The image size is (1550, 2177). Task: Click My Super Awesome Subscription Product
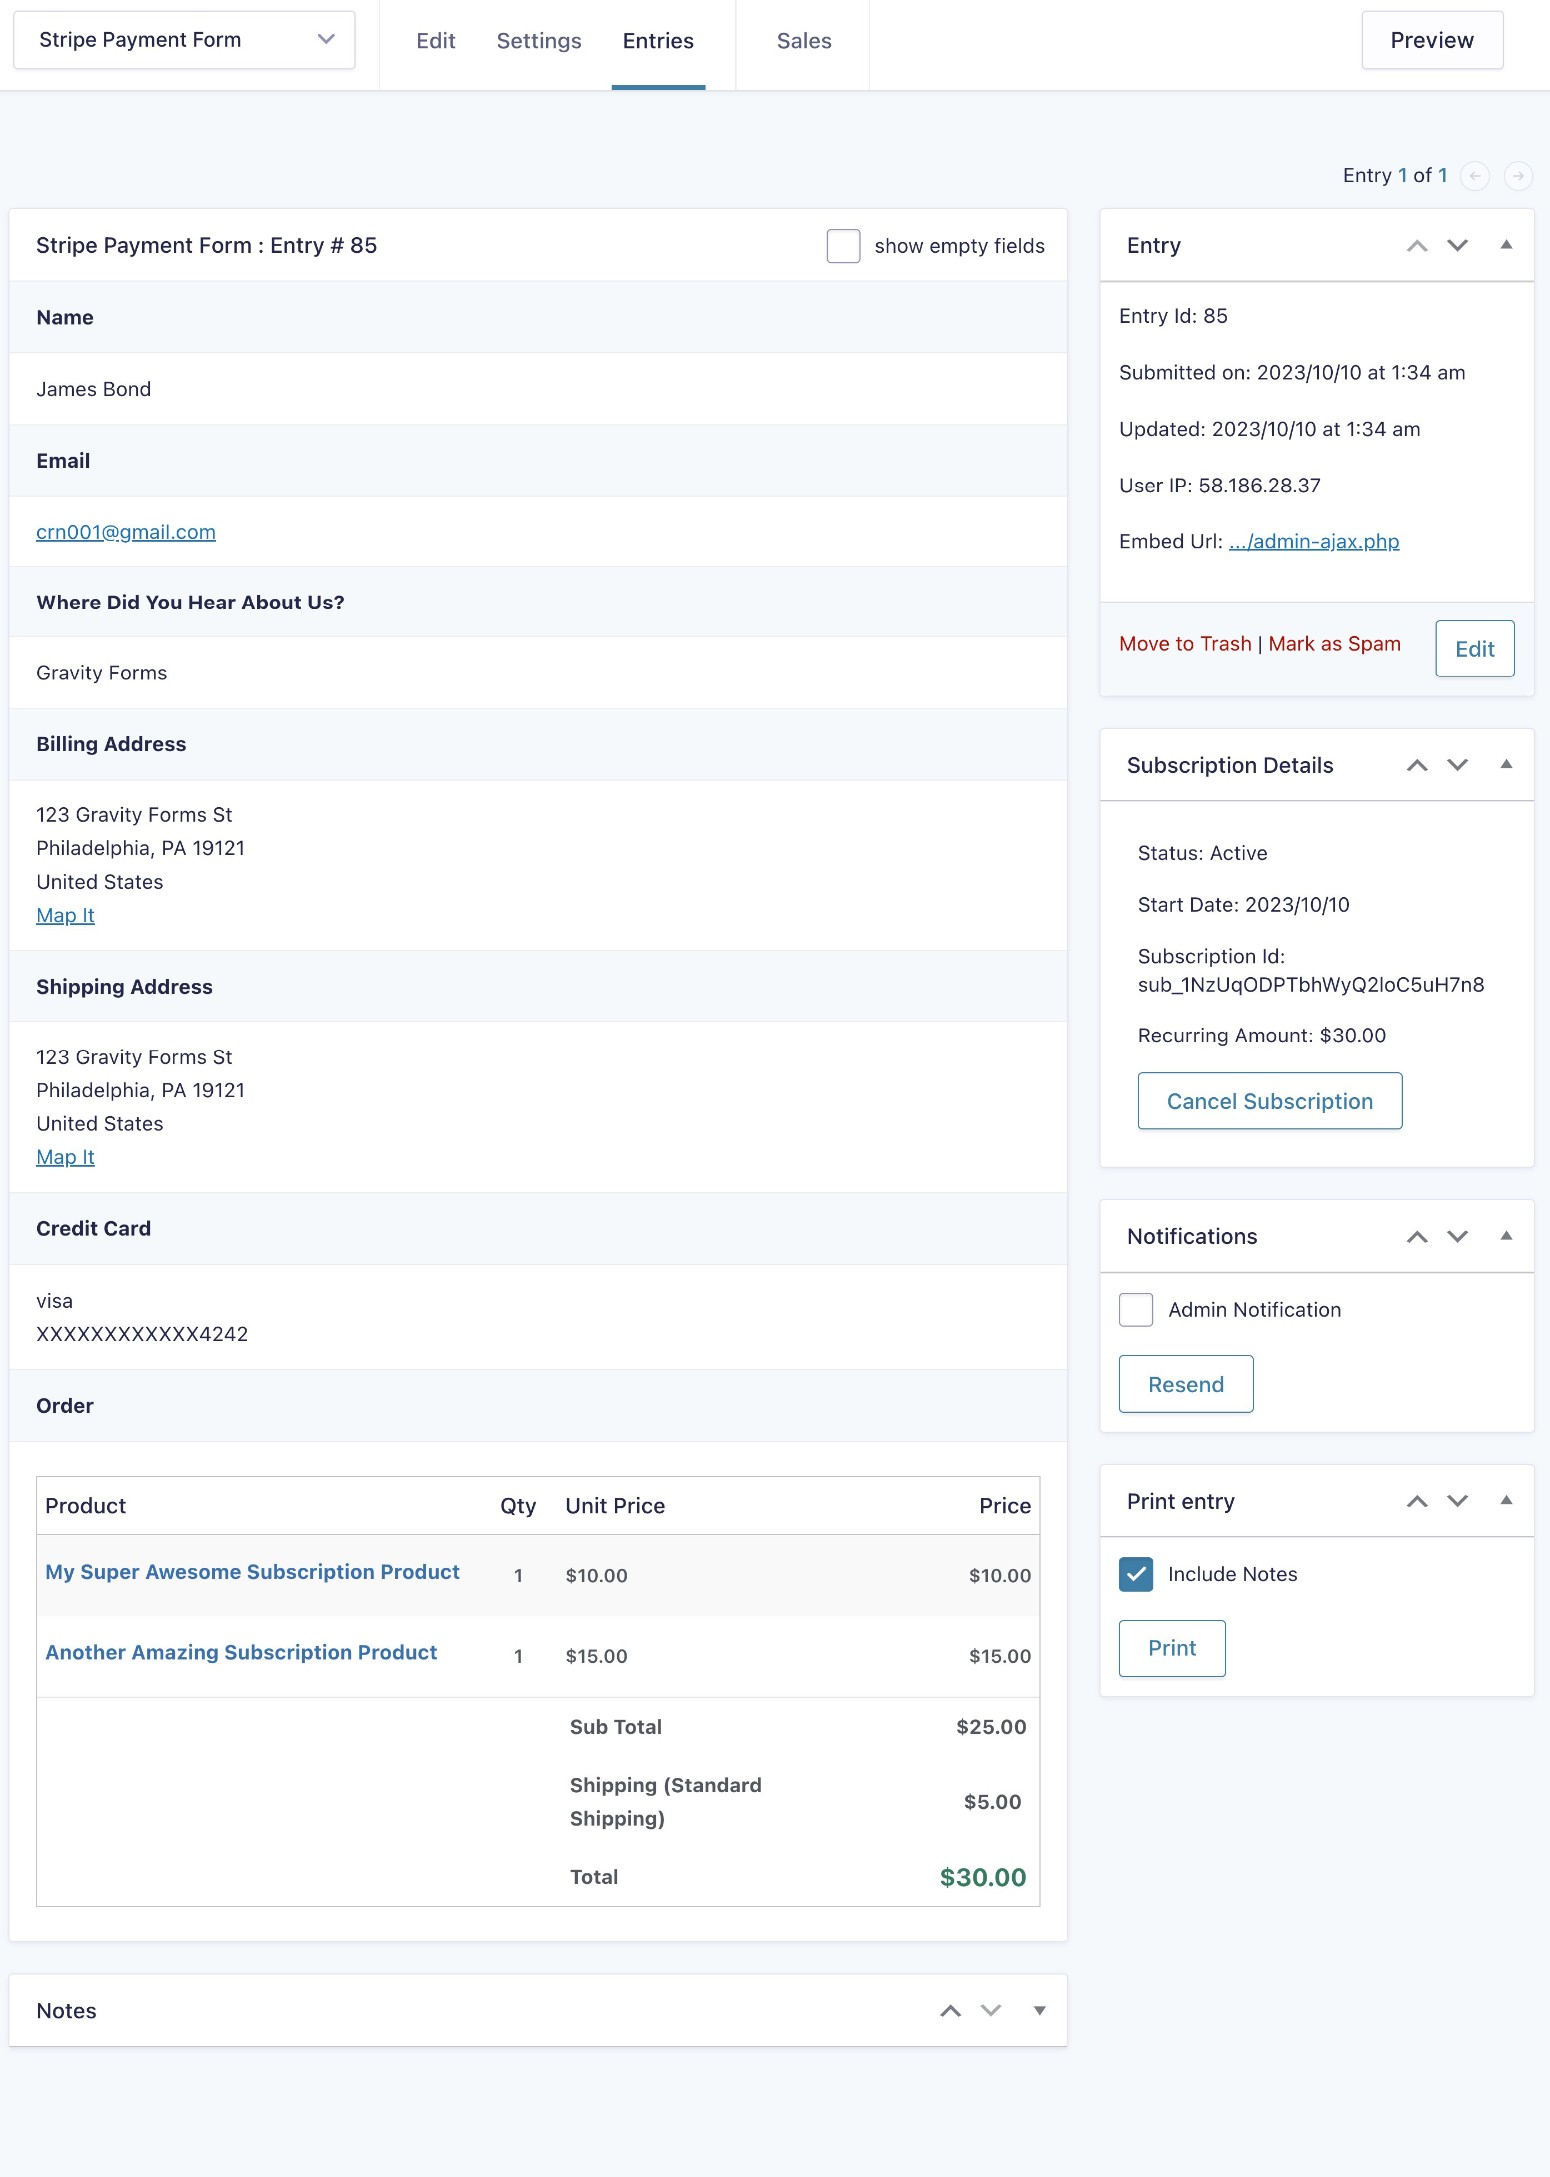[x=252, y=1572]
